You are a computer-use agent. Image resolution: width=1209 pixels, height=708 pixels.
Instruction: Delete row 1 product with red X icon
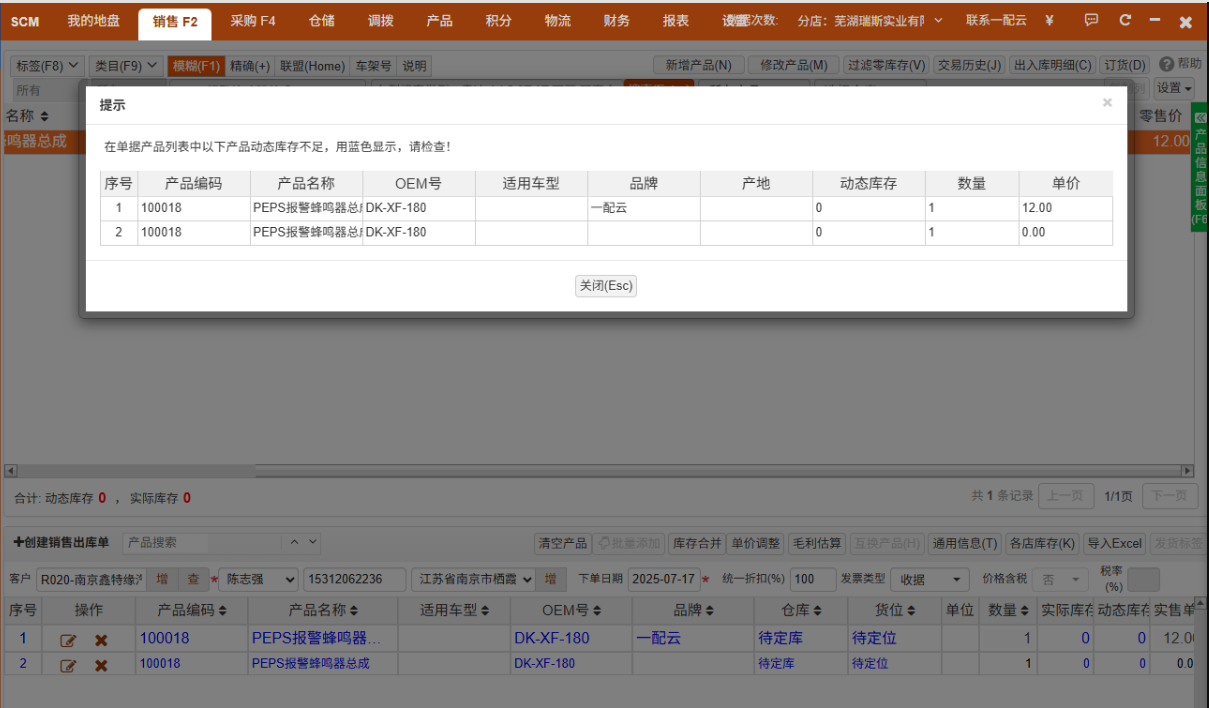101,640
